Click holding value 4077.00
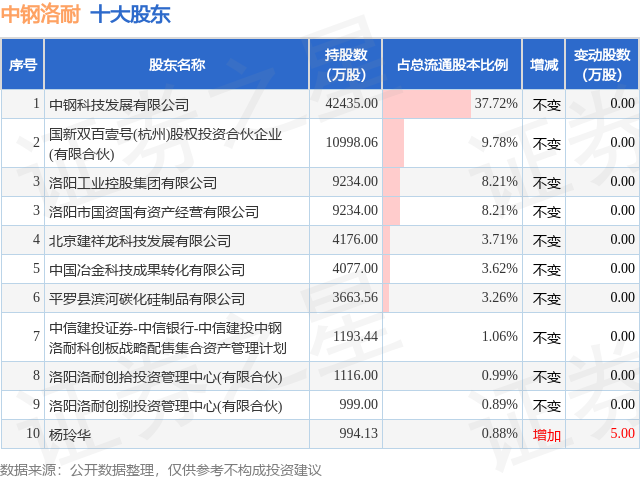 [x=355, y=268]
